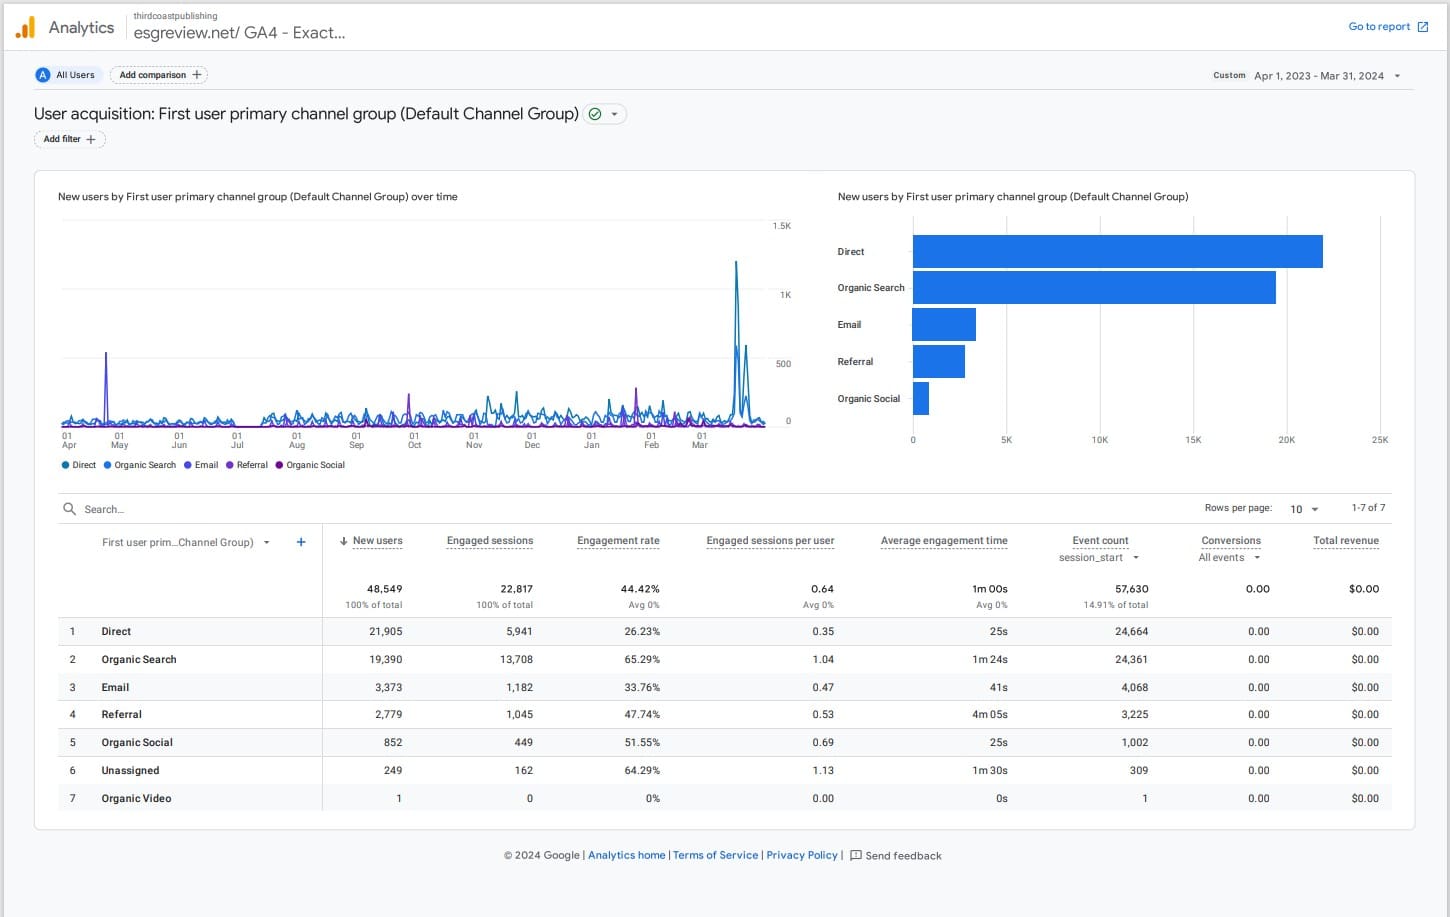Click the Go to report external-link icon
Viewport: 1450px width, 917px height.
[1423, 27]
